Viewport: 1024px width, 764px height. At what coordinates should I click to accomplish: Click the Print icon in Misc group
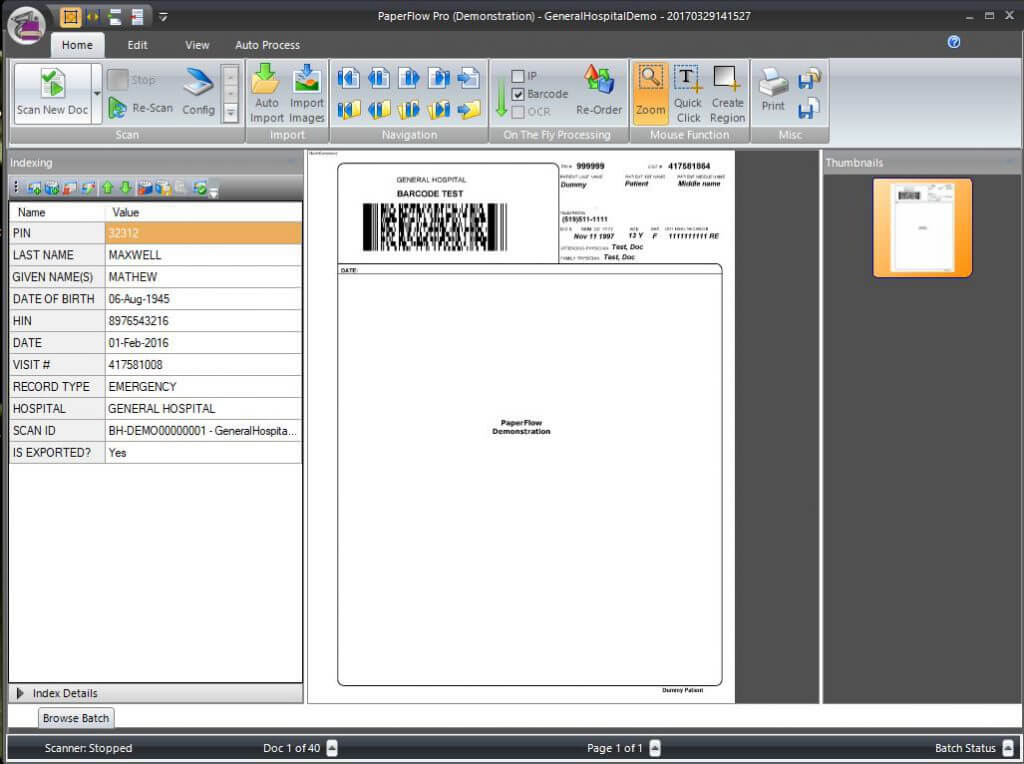click(x=772, y=90)
